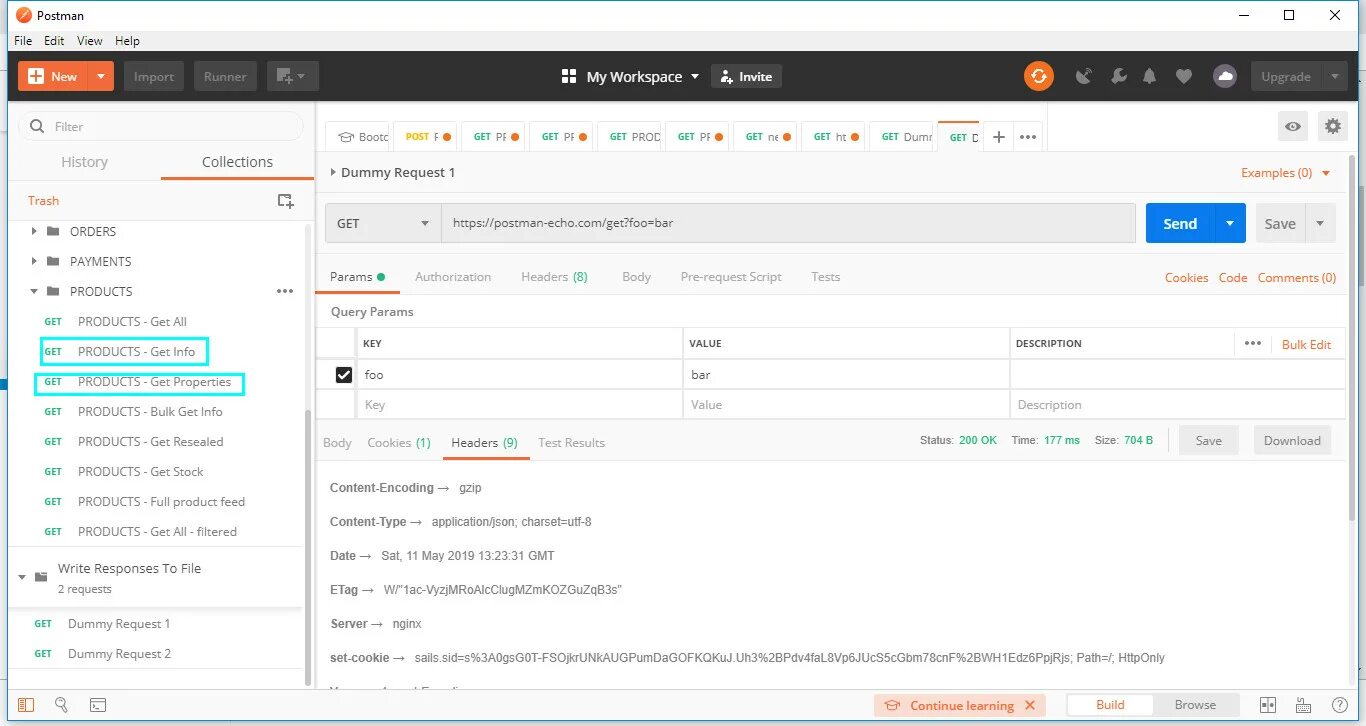Open the Help menu

click(127, 41)
